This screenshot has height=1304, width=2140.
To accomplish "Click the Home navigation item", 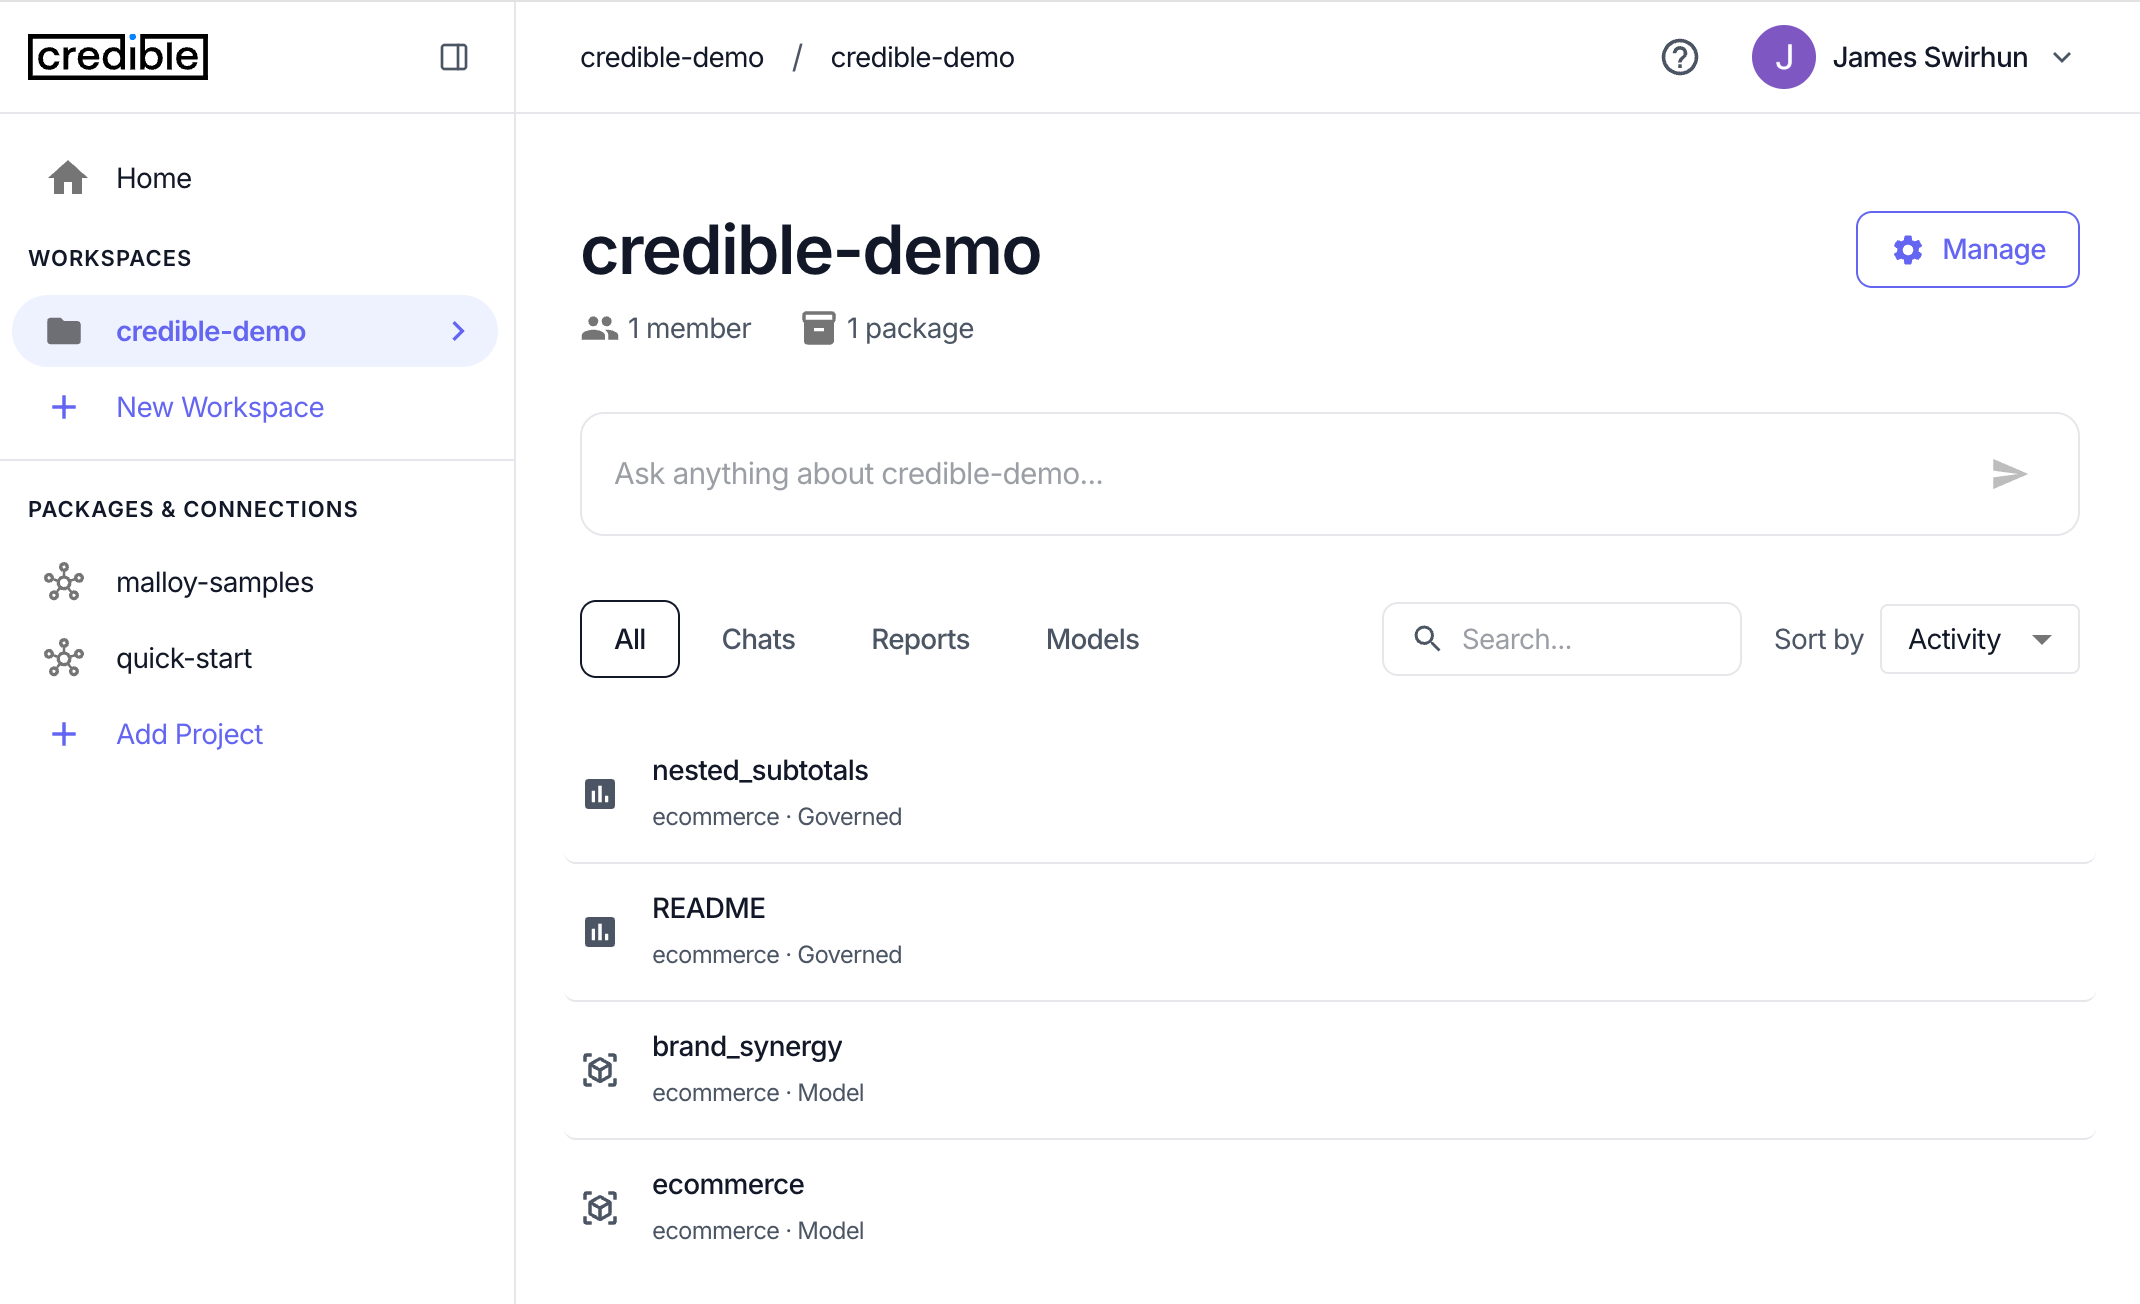I will [x=153, y=177].
